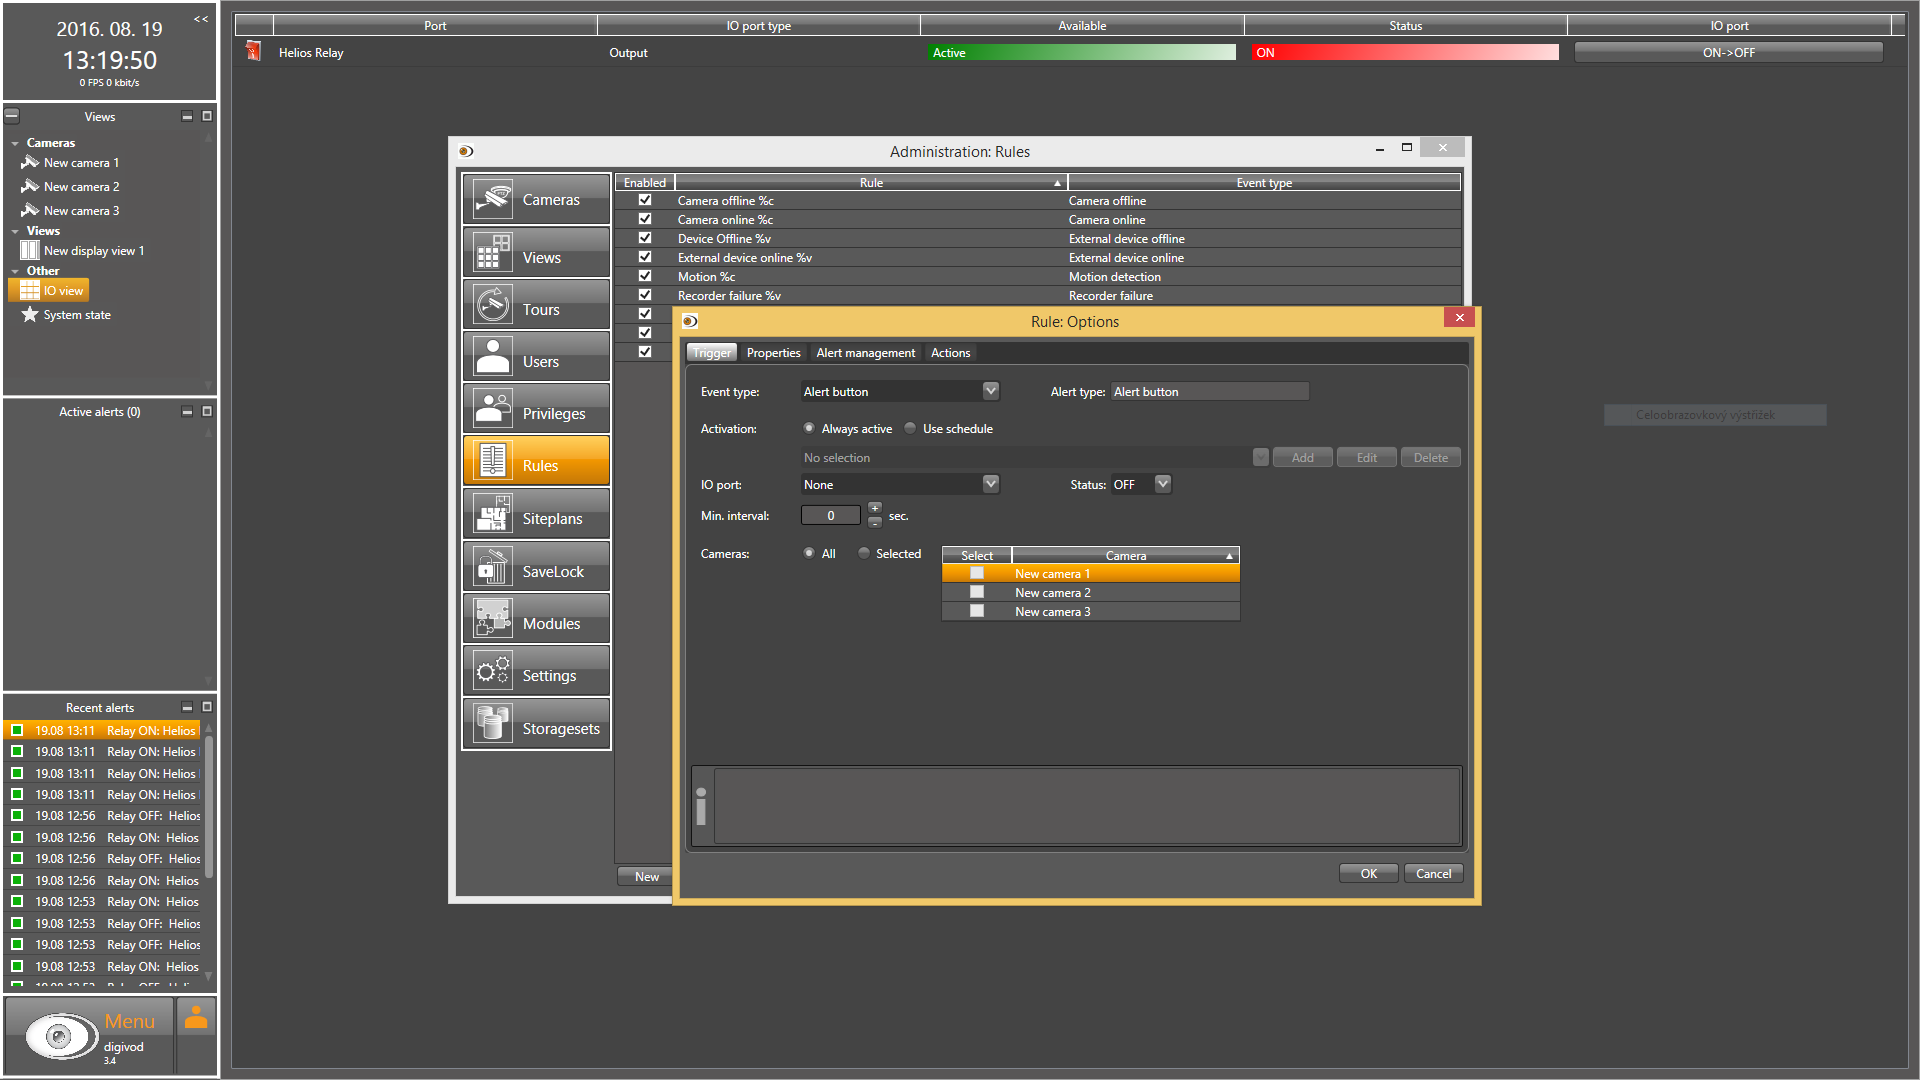
Task: Switch to the Alert management tab
Action: (865, 353)
